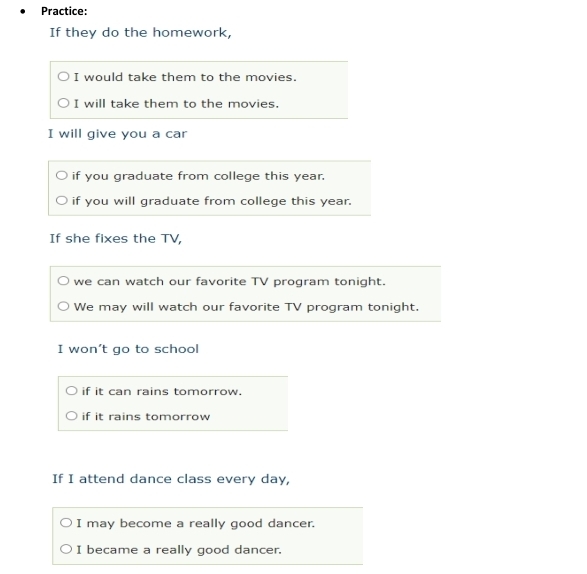Pick 'I became a really good dancer' radio
The width and height of the screenshot is (587, 574).
pyautogui.click(x=66, y=549)
